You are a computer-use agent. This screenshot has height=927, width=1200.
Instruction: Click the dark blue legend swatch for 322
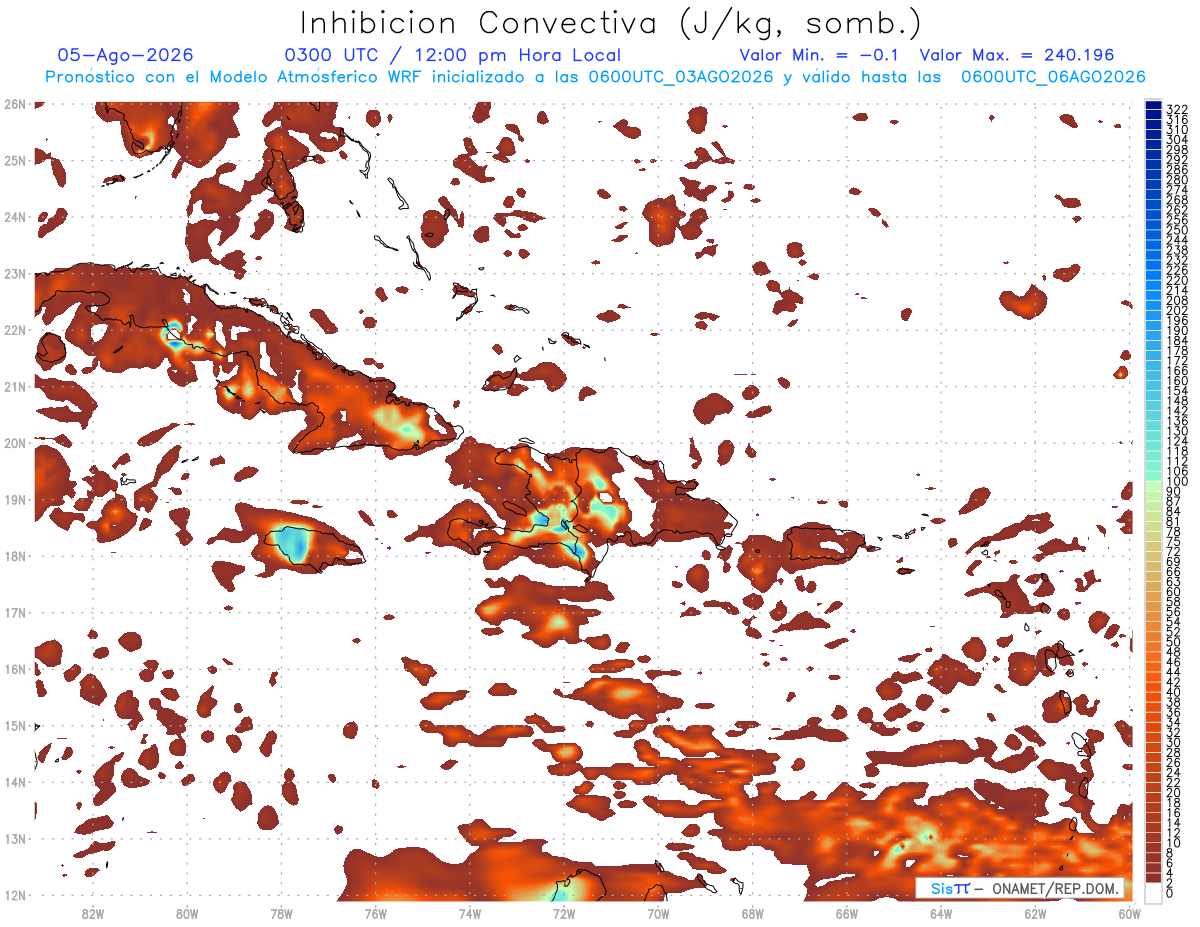[x=1153, y=105]
